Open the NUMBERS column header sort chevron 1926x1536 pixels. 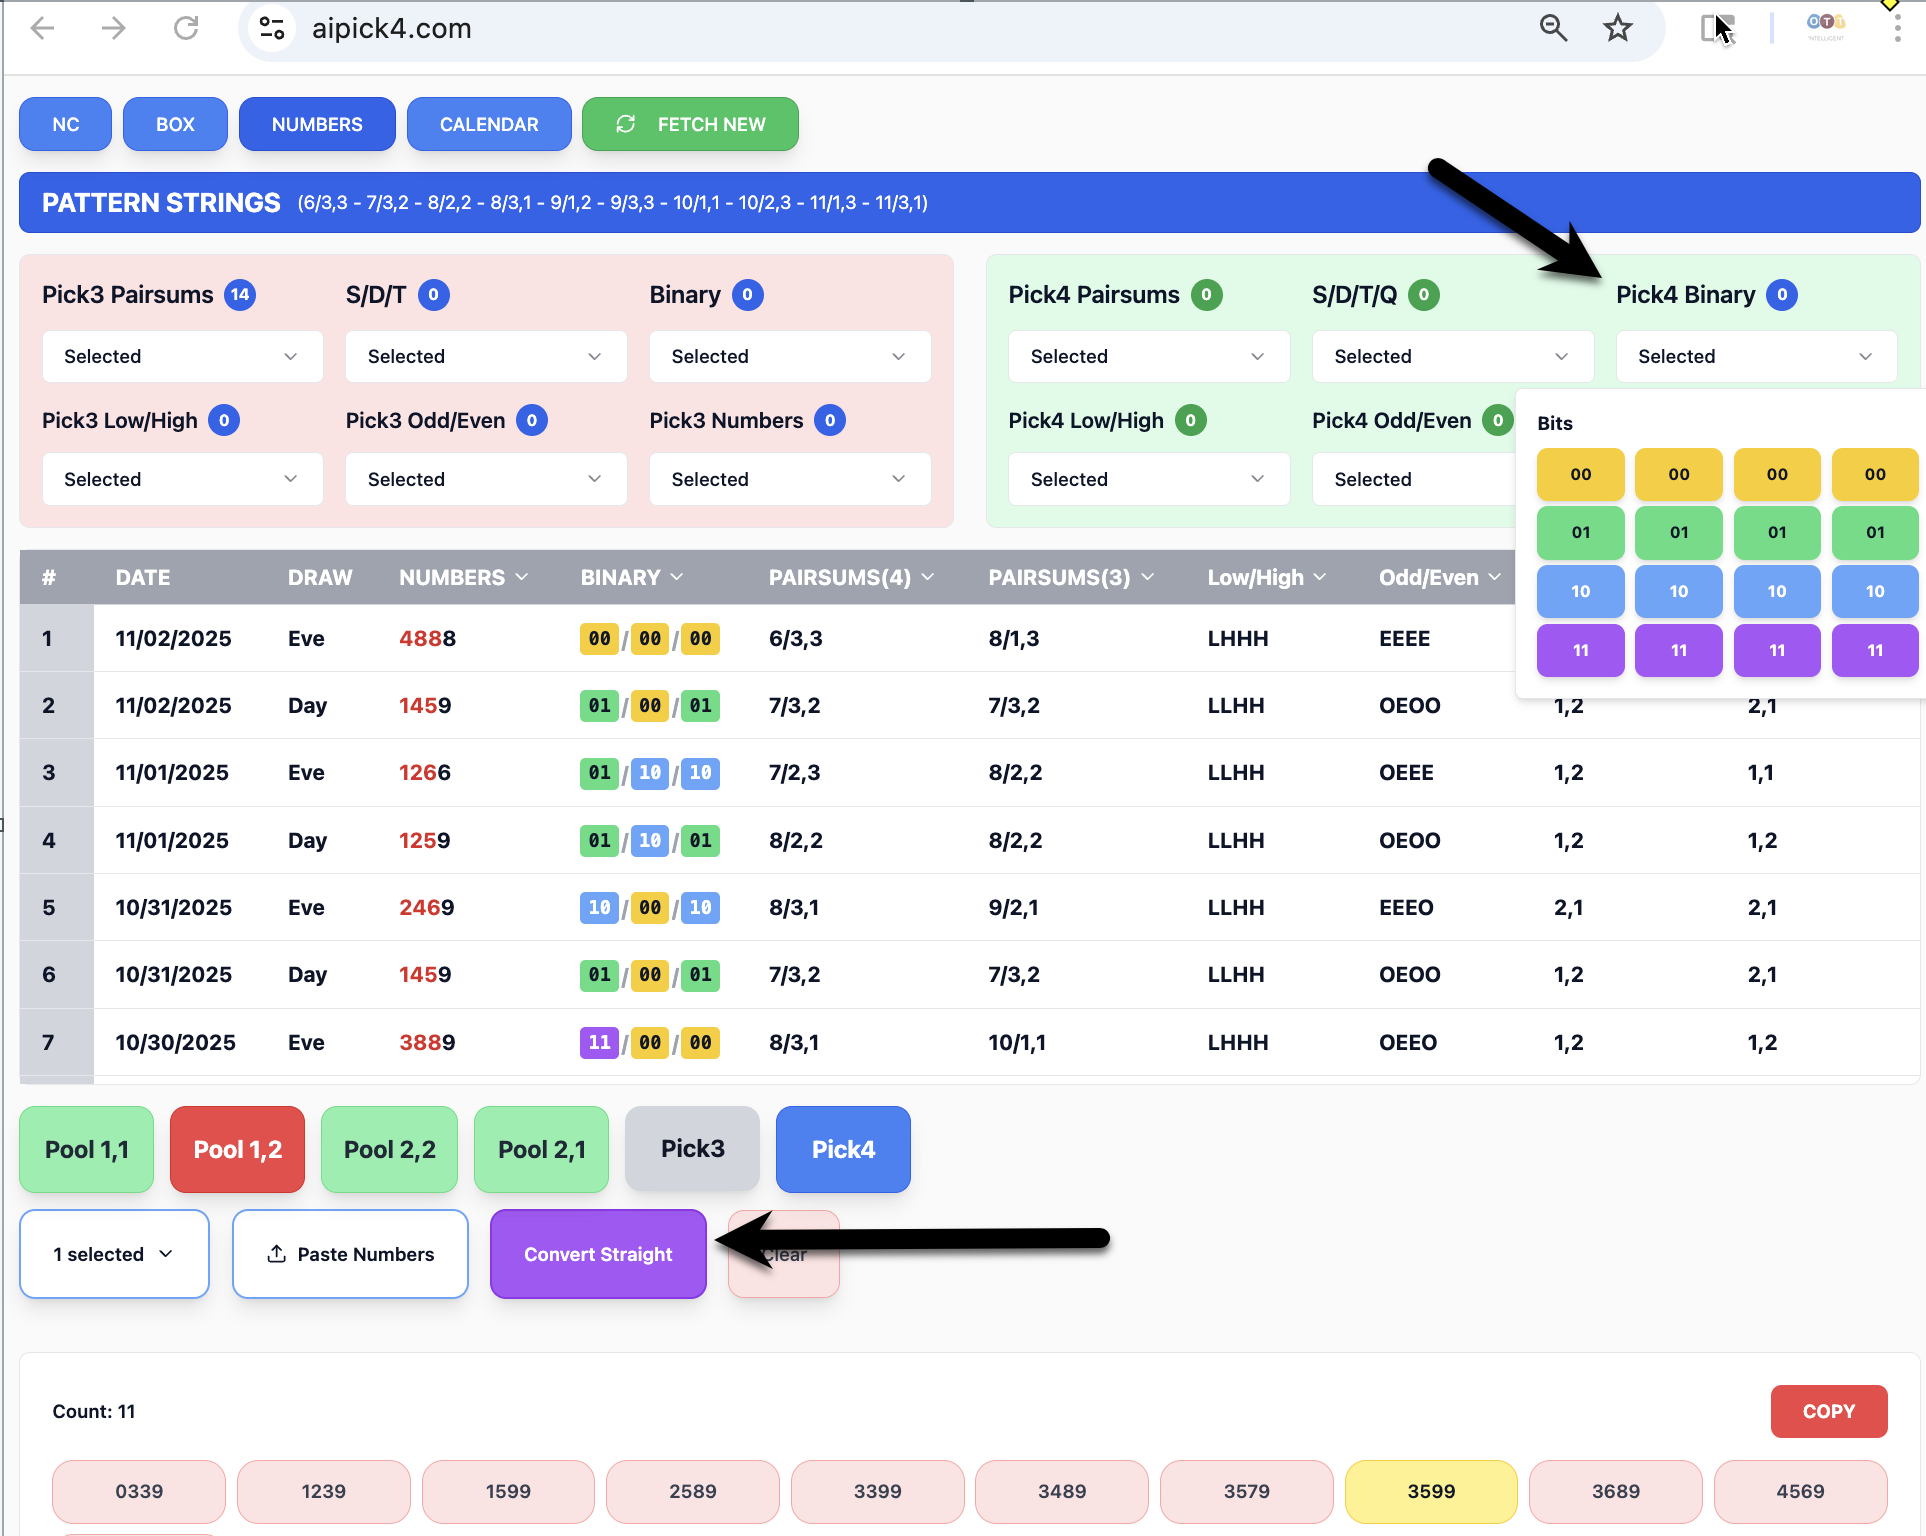(522, 577)
